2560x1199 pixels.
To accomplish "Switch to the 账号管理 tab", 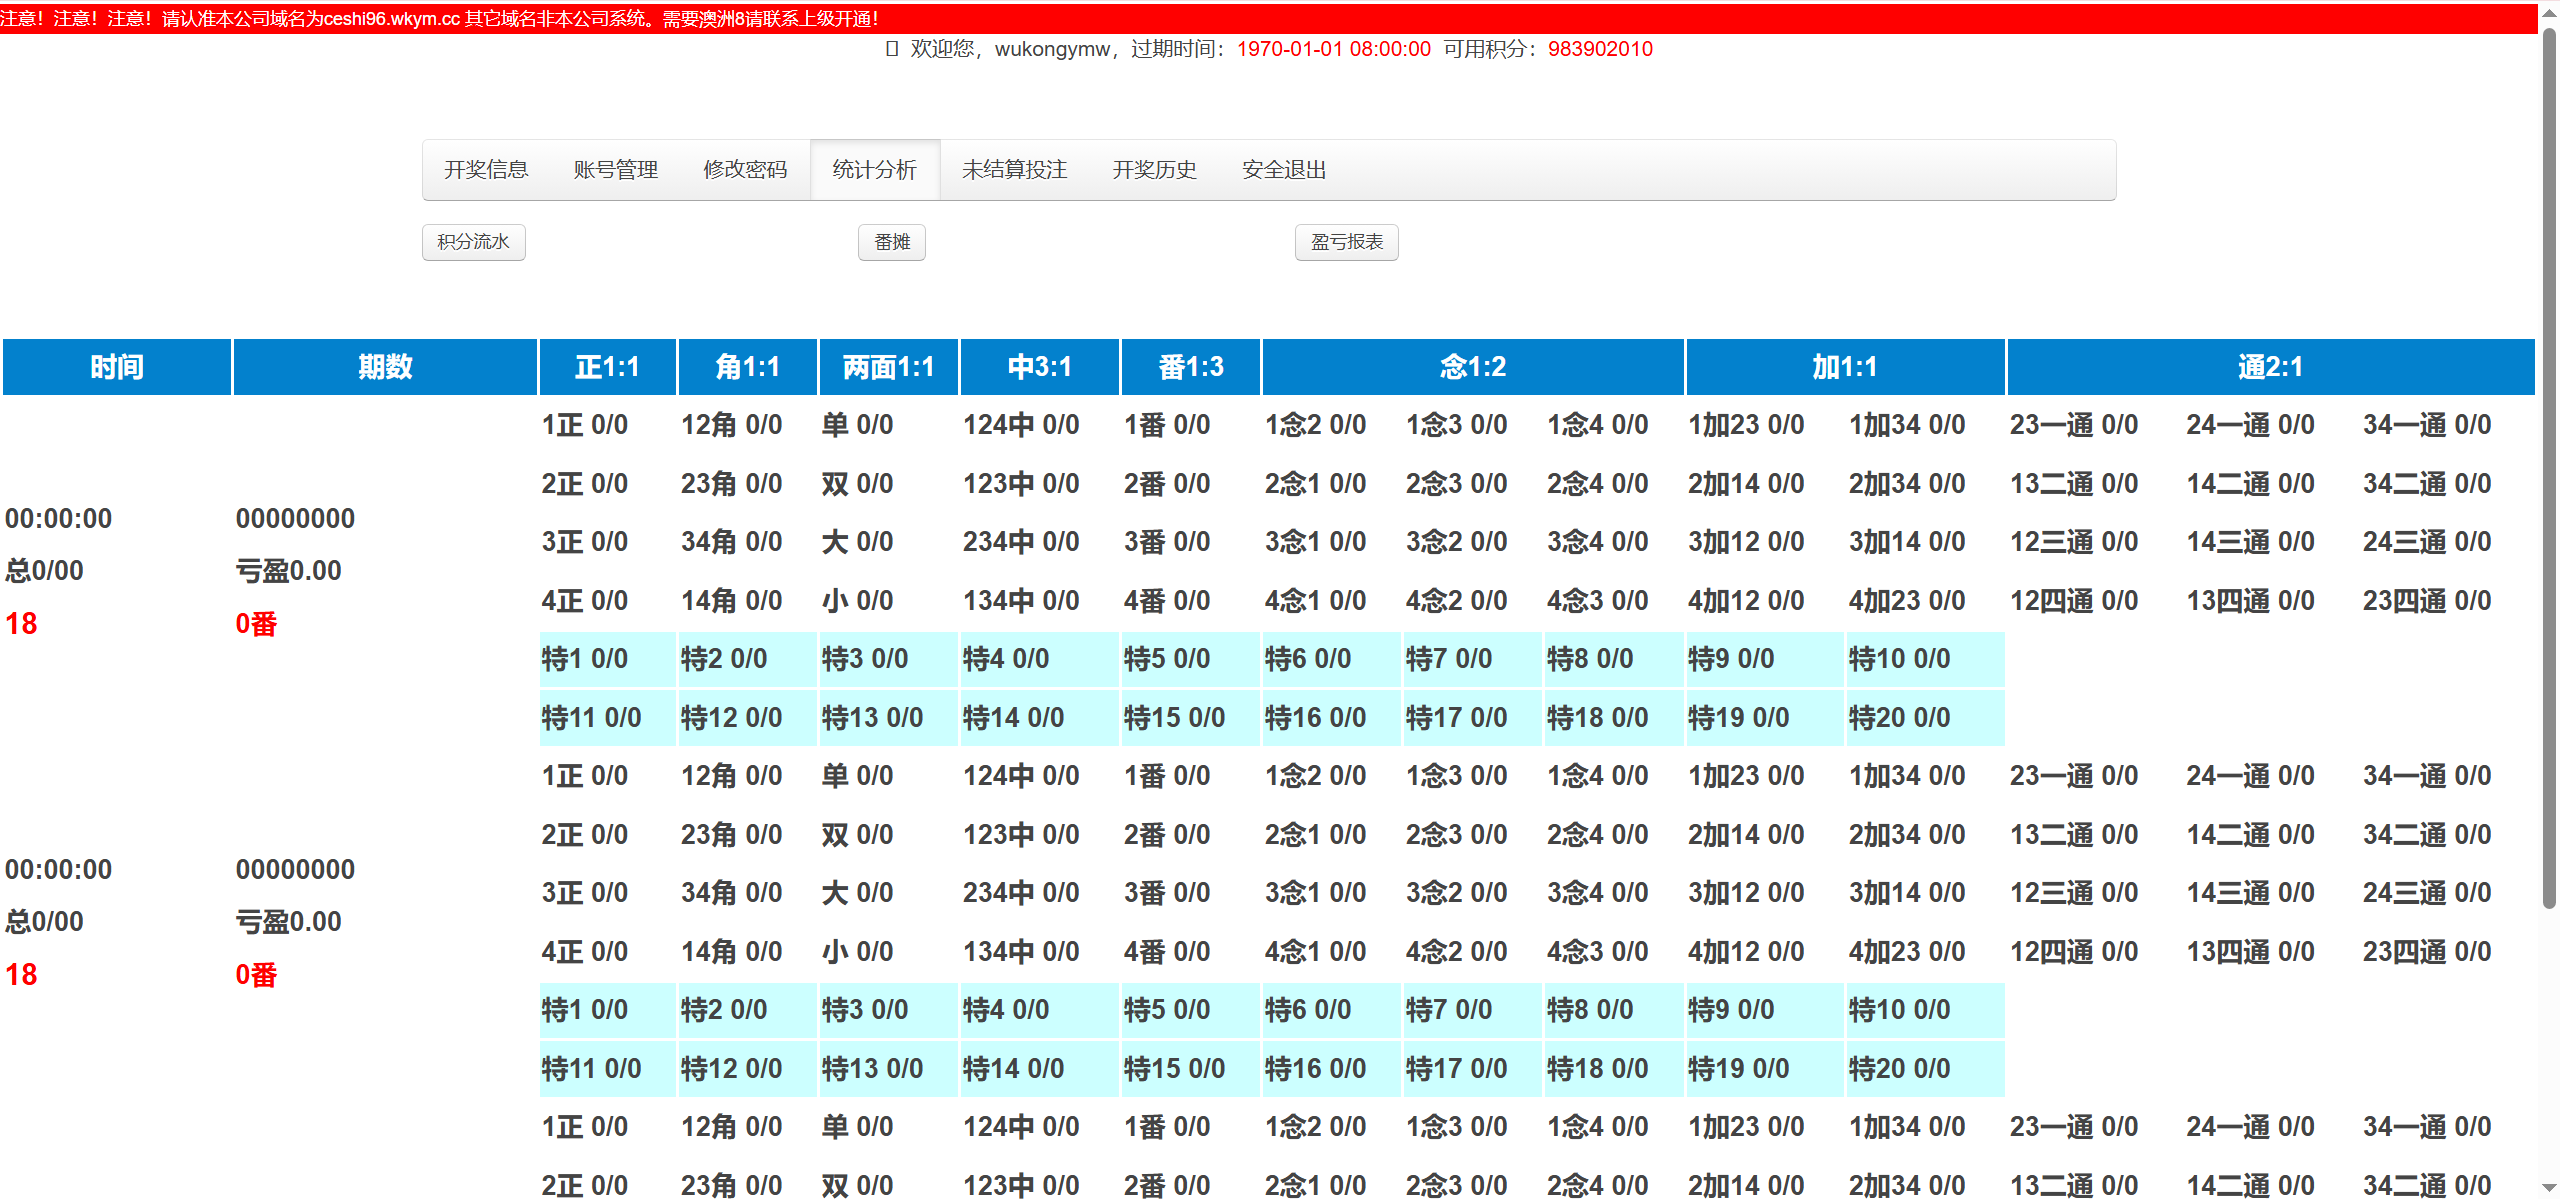I will point(615,170).
